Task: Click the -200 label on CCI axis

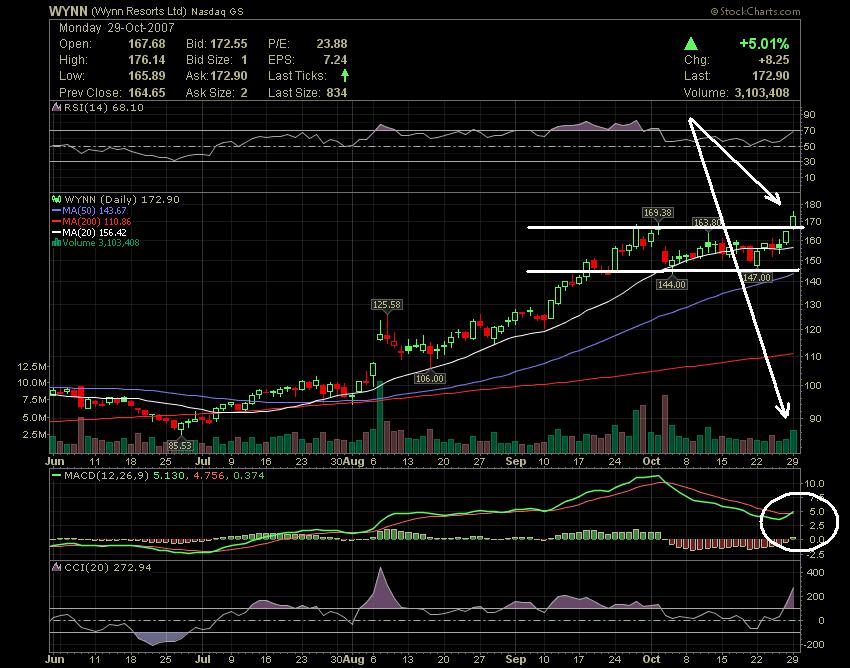Action: pyautogui.click(x=814, y=644)
